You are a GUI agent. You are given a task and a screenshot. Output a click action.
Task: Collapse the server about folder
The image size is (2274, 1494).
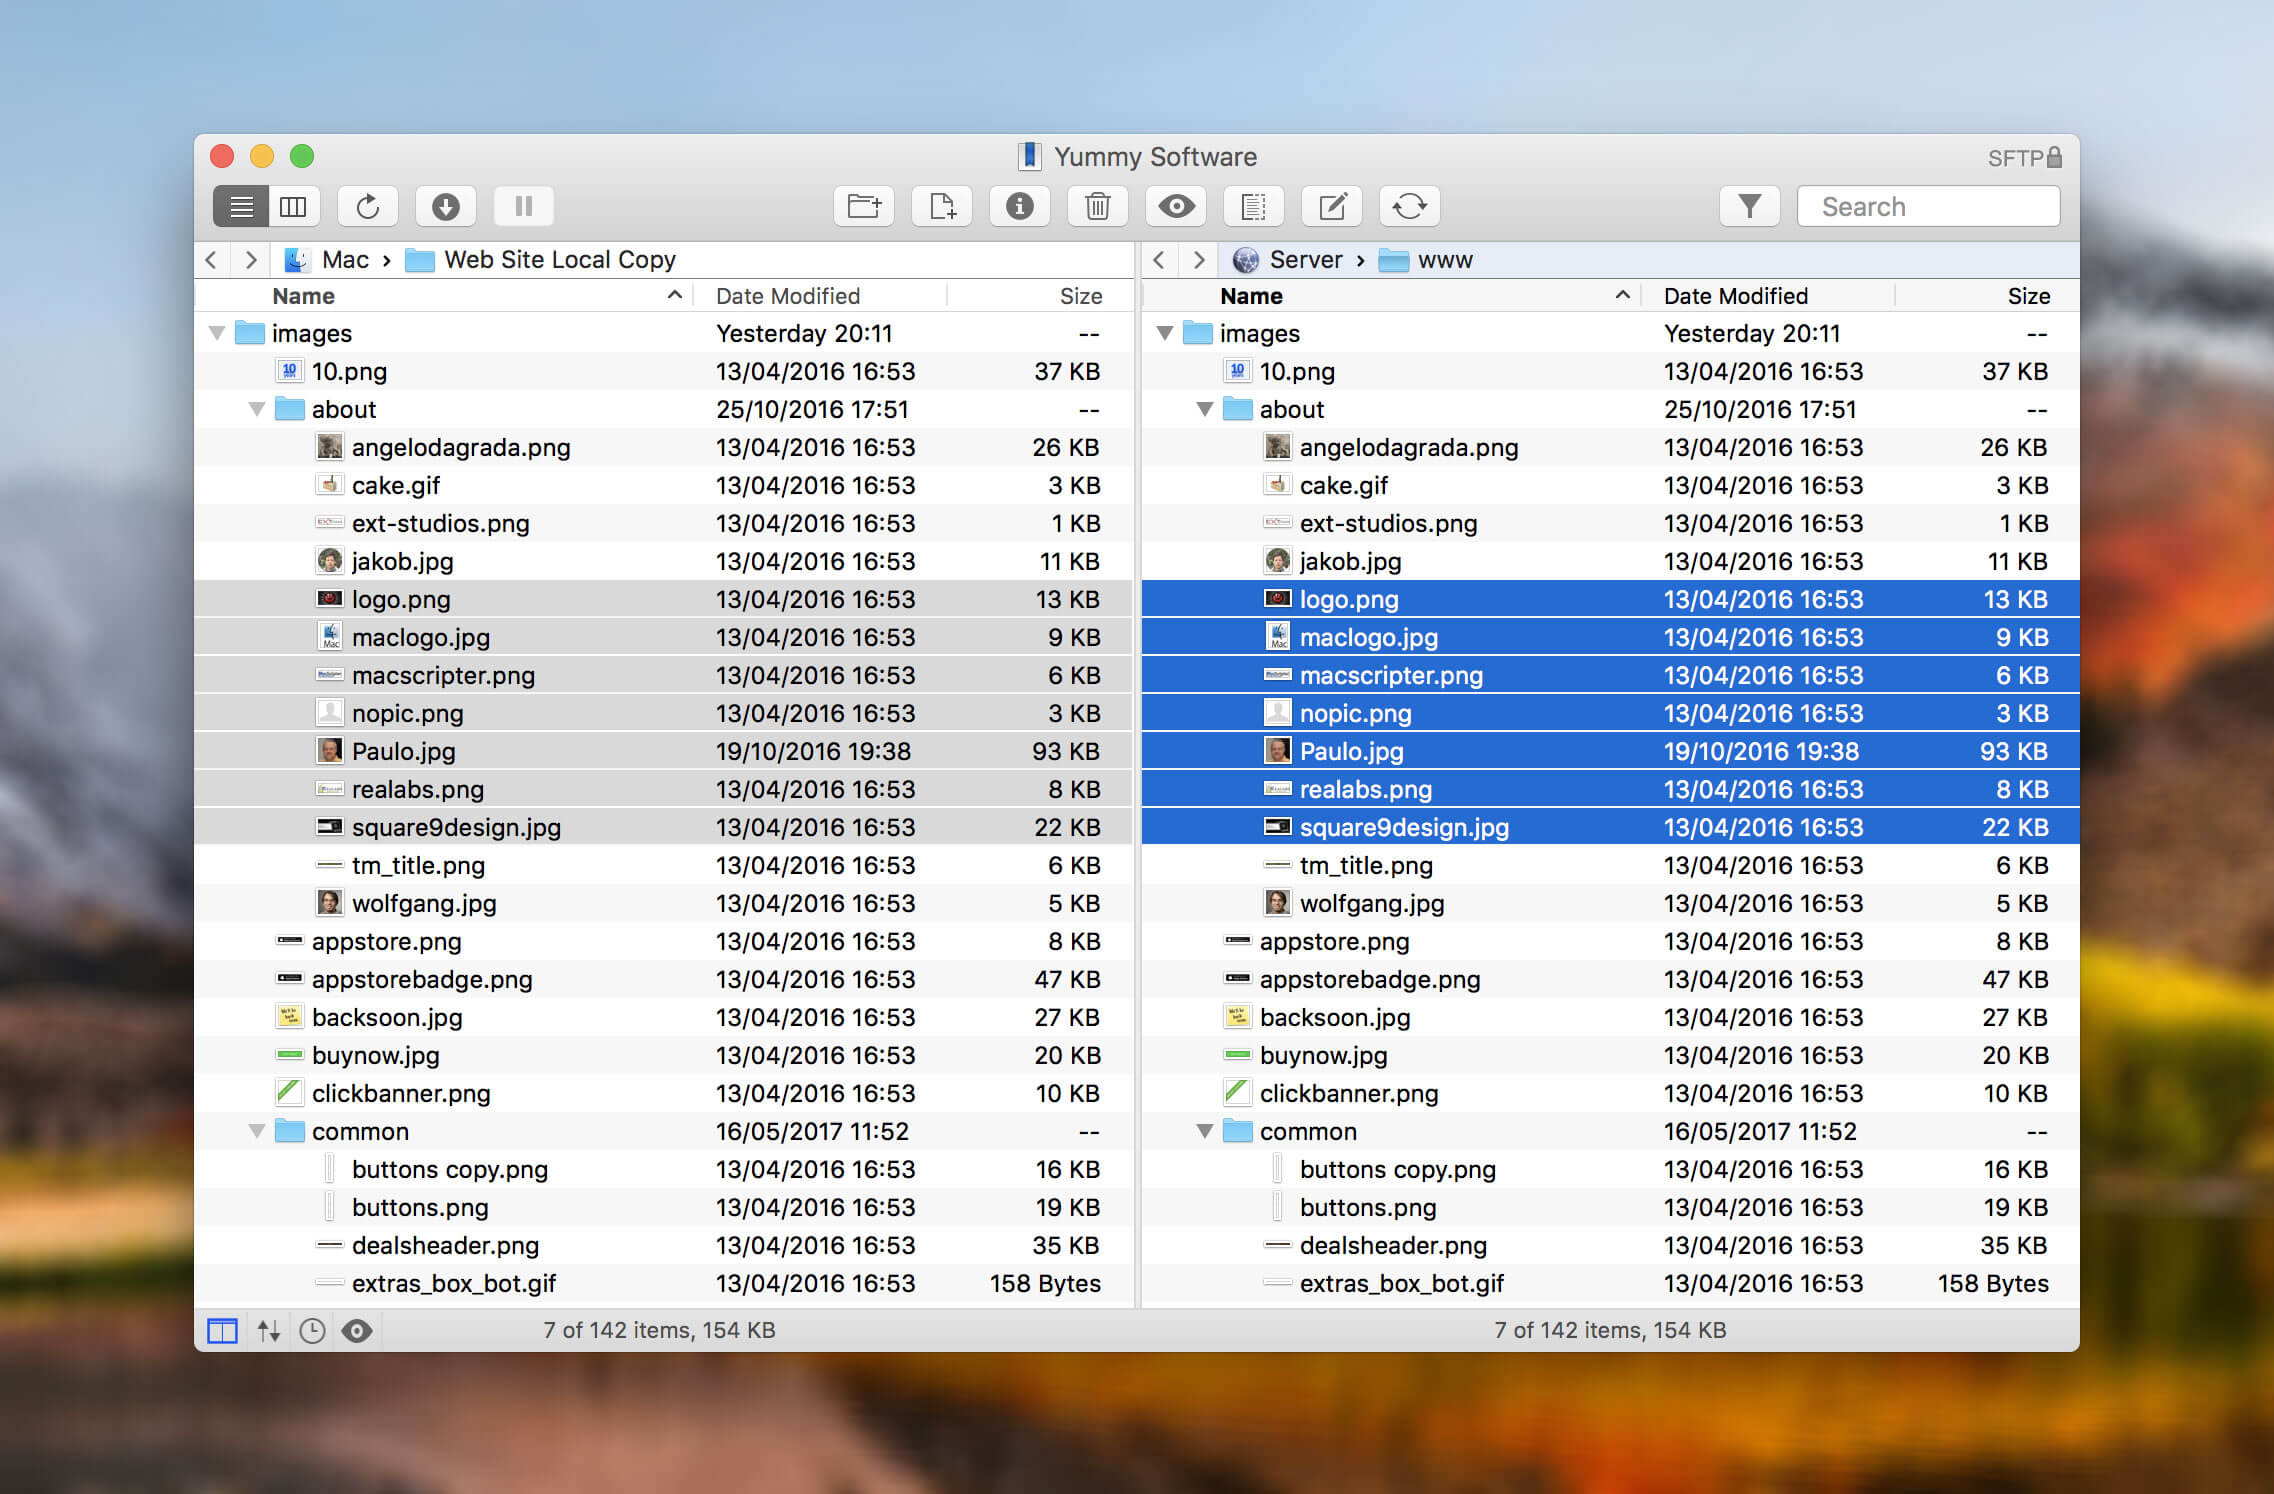(1205, 409)
